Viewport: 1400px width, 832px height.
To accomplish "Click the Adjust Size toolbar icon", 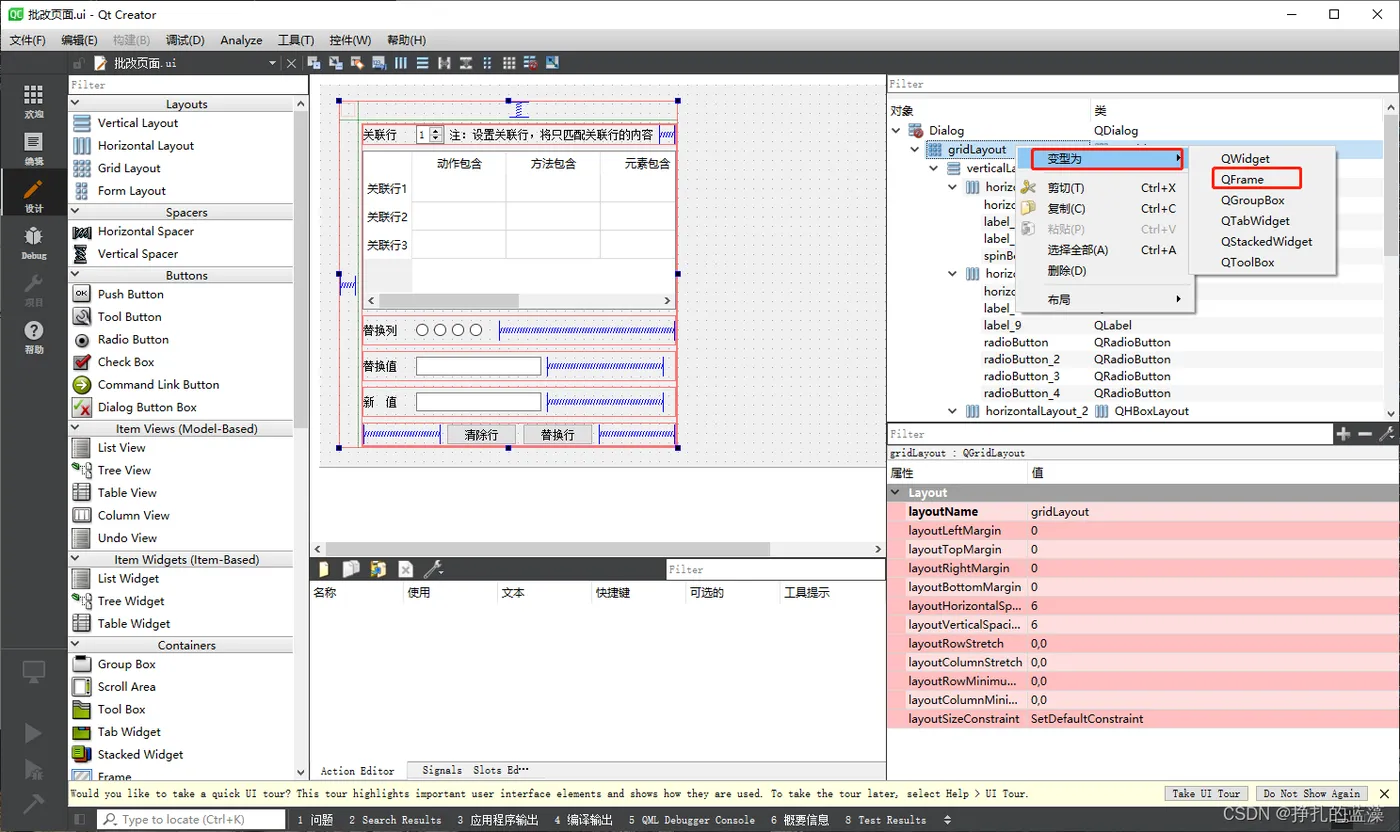I will pyautogui.click(x=552, y=63).
